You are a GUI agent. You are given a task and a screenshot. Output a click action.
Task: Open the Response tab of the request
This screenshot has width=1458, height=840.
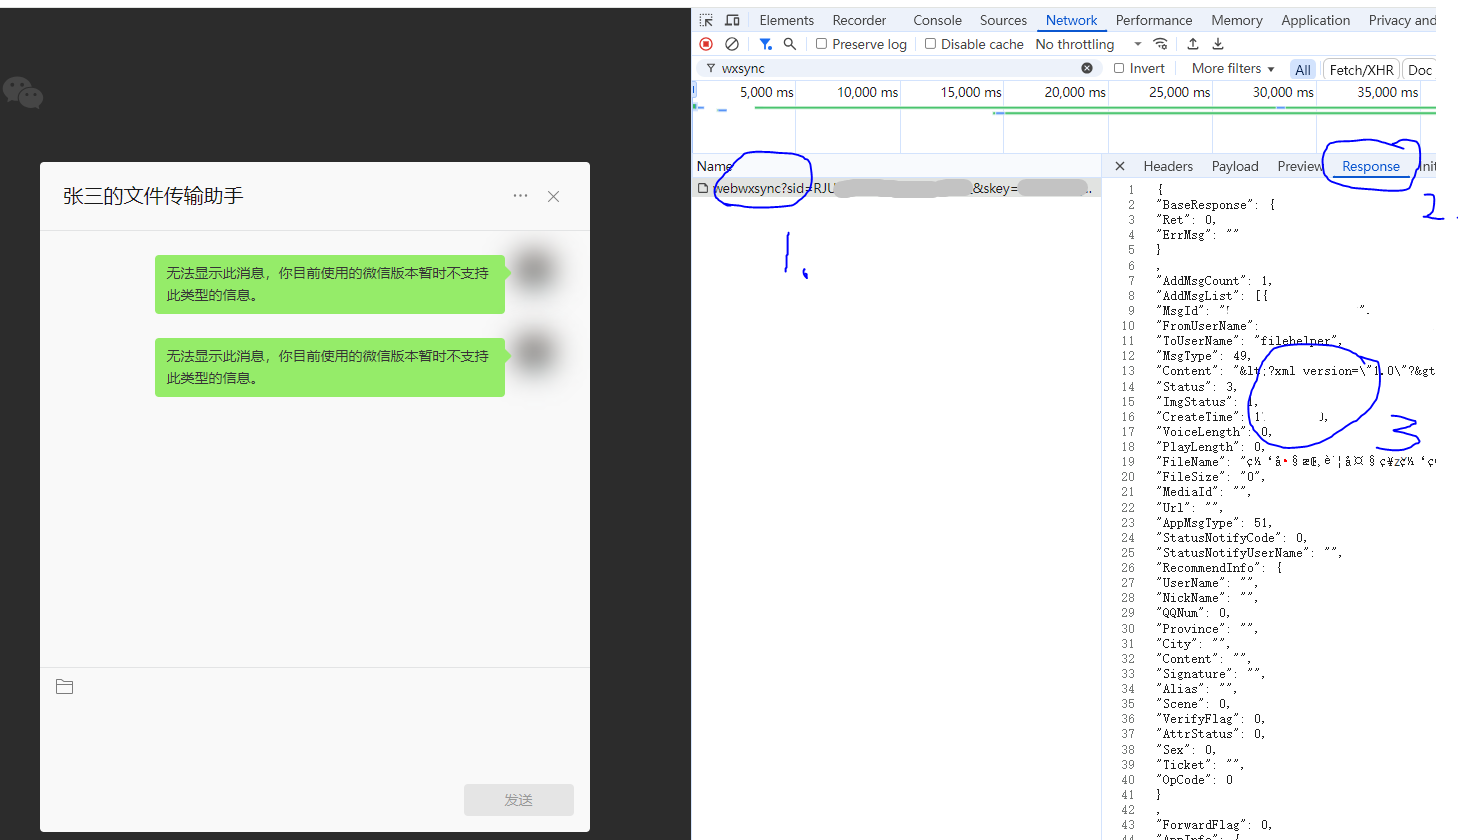[1370, 166]
